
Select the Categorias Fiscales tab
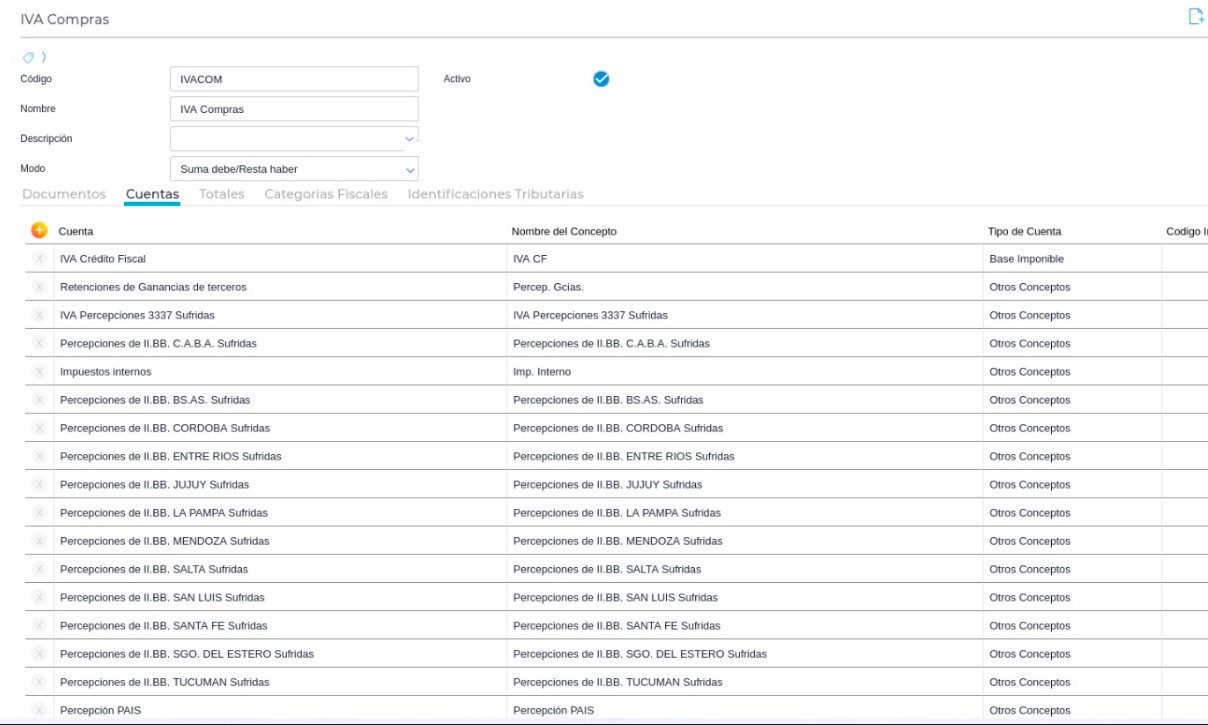(x=325, y=194)
